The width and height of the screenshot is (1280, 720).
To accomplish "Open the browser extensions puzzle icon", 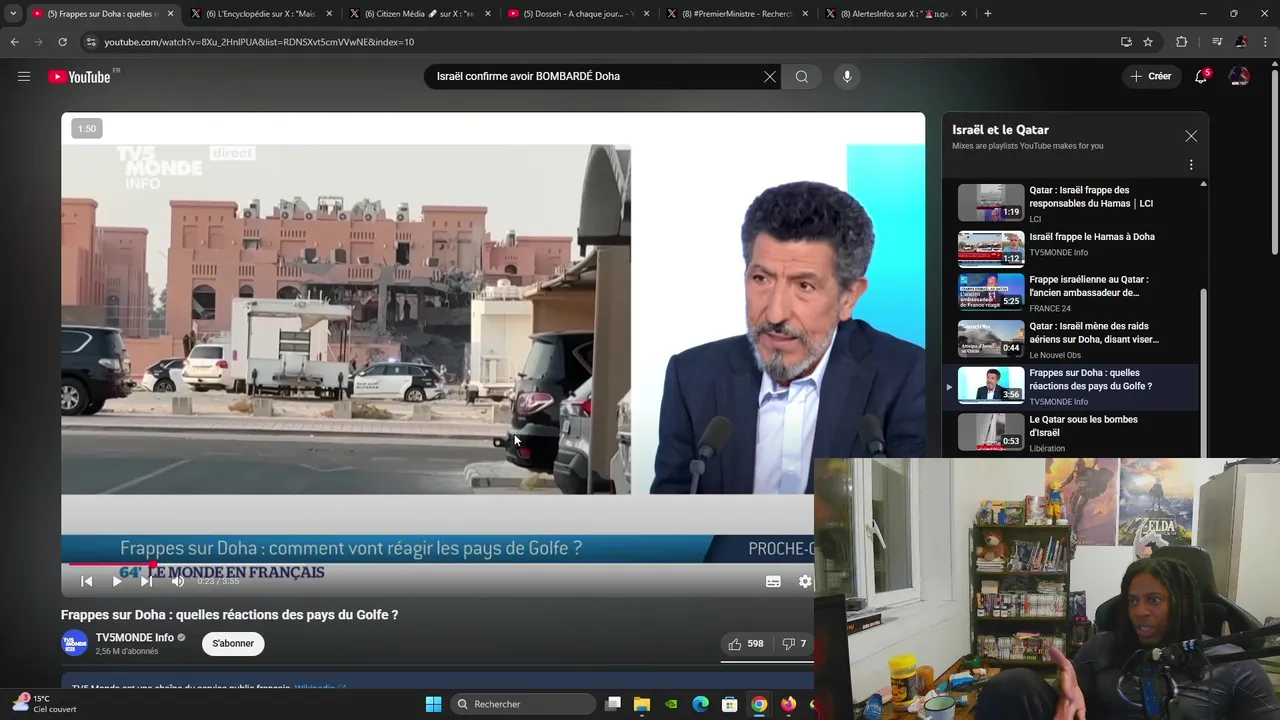I will (x=1182, y=42).
